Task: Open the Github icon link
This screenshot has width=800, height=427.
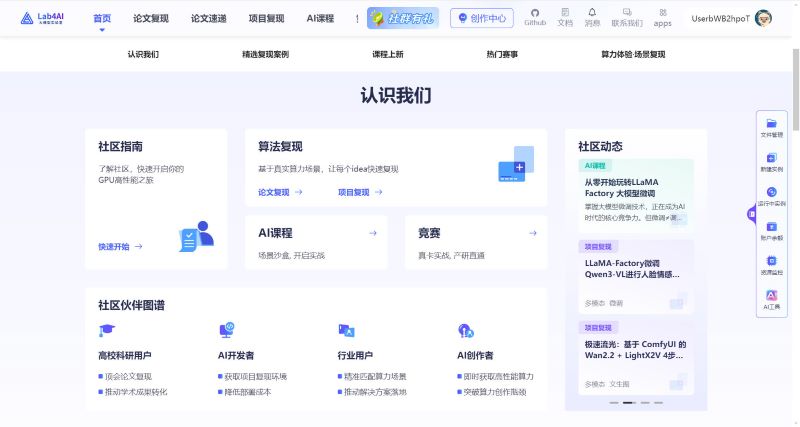Action: [535, 13]
